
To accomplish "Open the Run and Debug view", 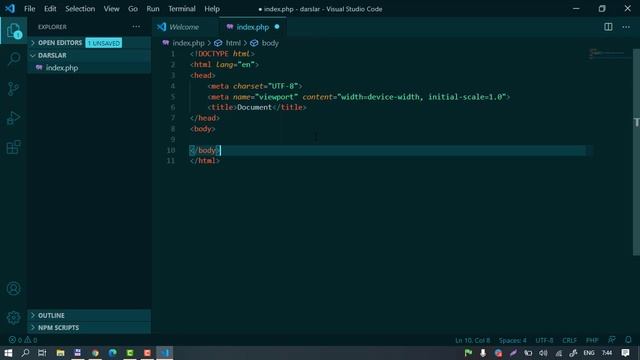I will click(13, 118).
